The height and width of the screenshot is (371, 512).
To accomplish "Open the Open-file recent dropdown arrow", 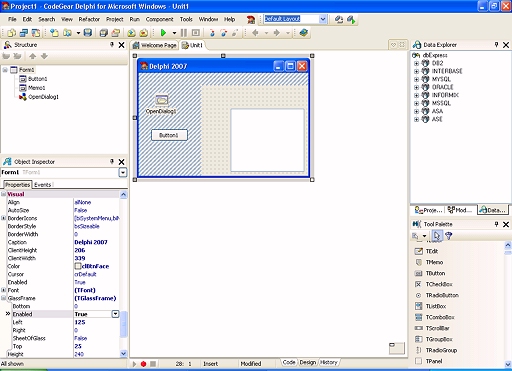I will (78, 33).
